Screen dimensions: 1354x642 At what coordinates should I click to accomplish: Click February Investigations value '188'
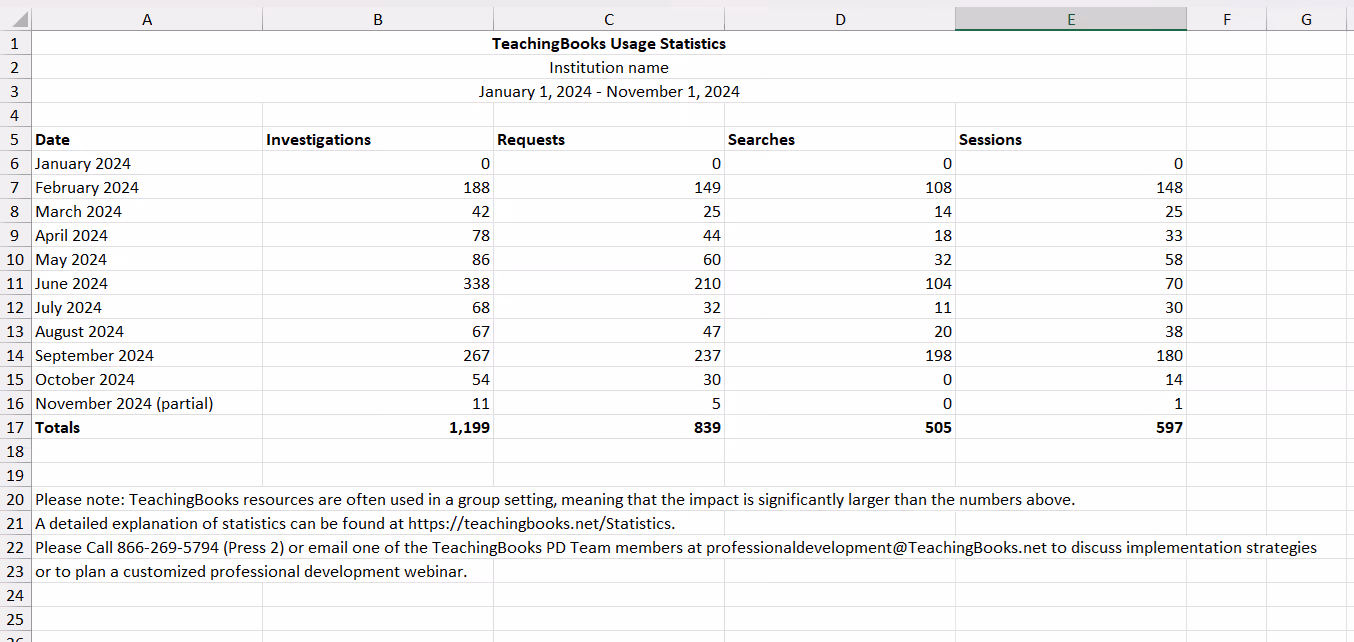[378, 188]
